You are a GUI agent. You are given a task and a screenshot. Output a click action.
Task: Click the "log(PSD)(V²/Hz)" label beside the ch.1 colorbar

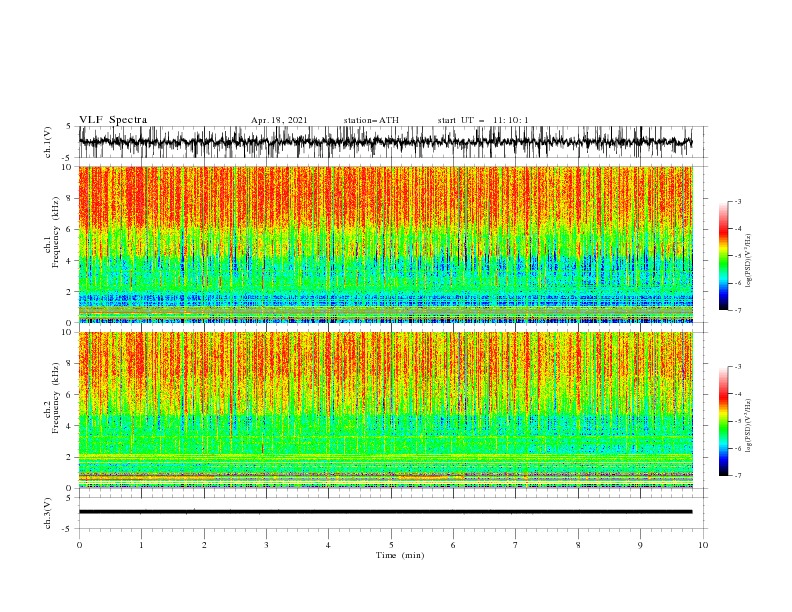749,261
